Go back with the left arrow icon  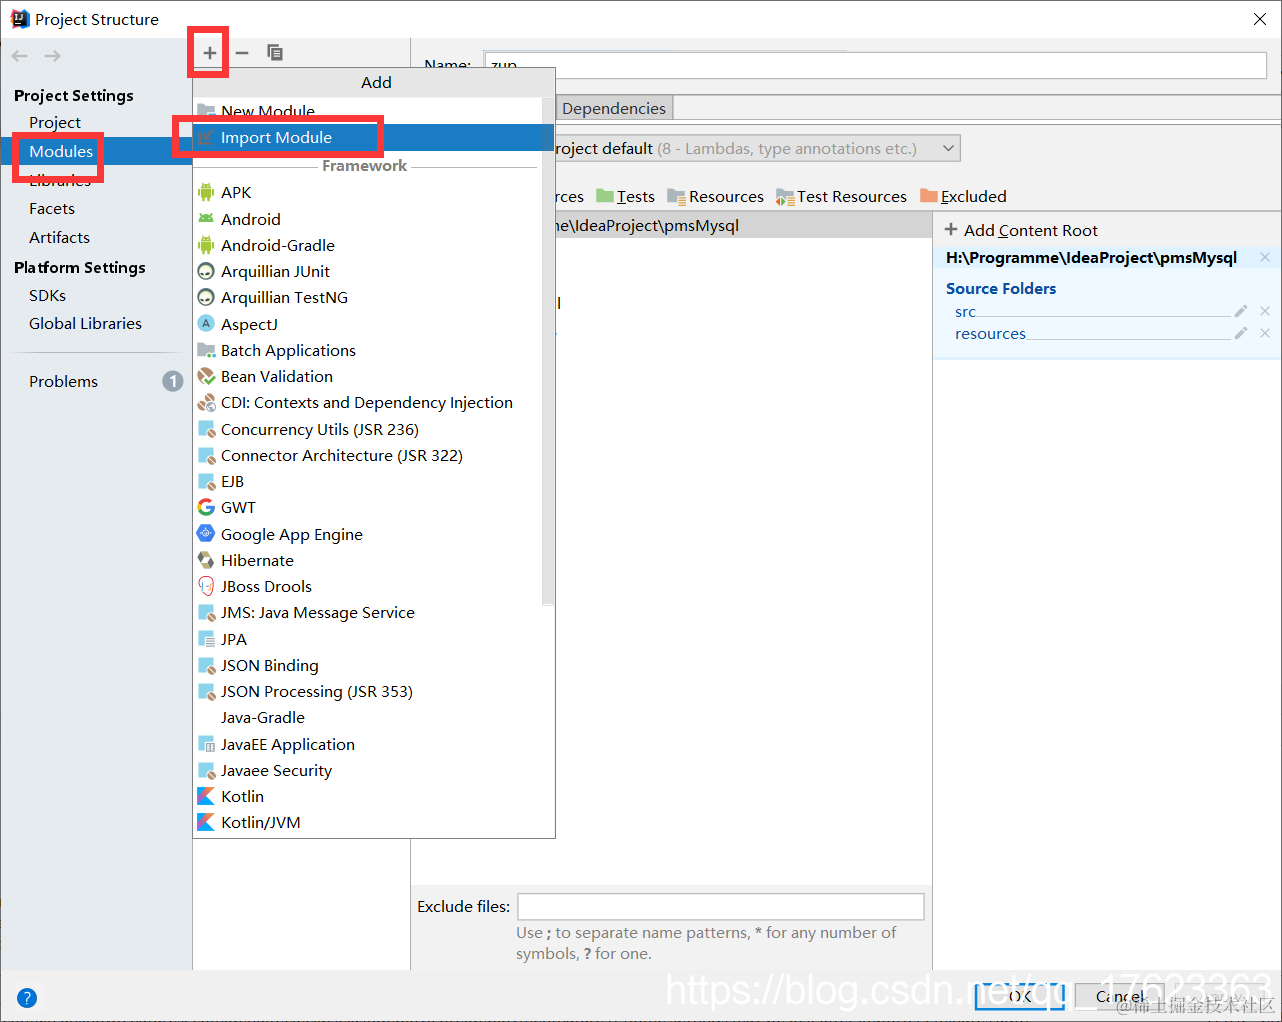click(20, 56)
